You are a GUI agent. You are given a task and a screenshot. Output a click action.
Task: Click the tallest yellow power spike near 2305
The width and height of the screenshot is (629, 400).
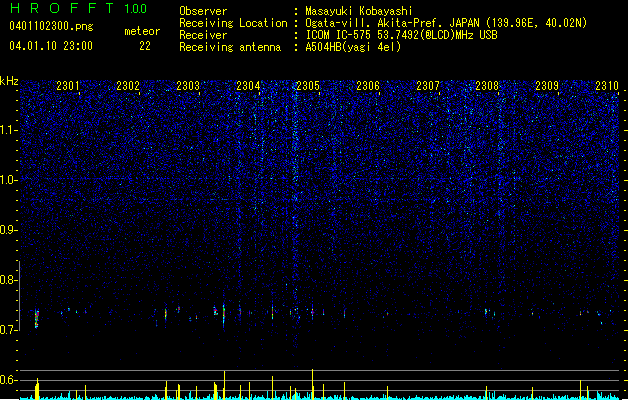(312, 384)
